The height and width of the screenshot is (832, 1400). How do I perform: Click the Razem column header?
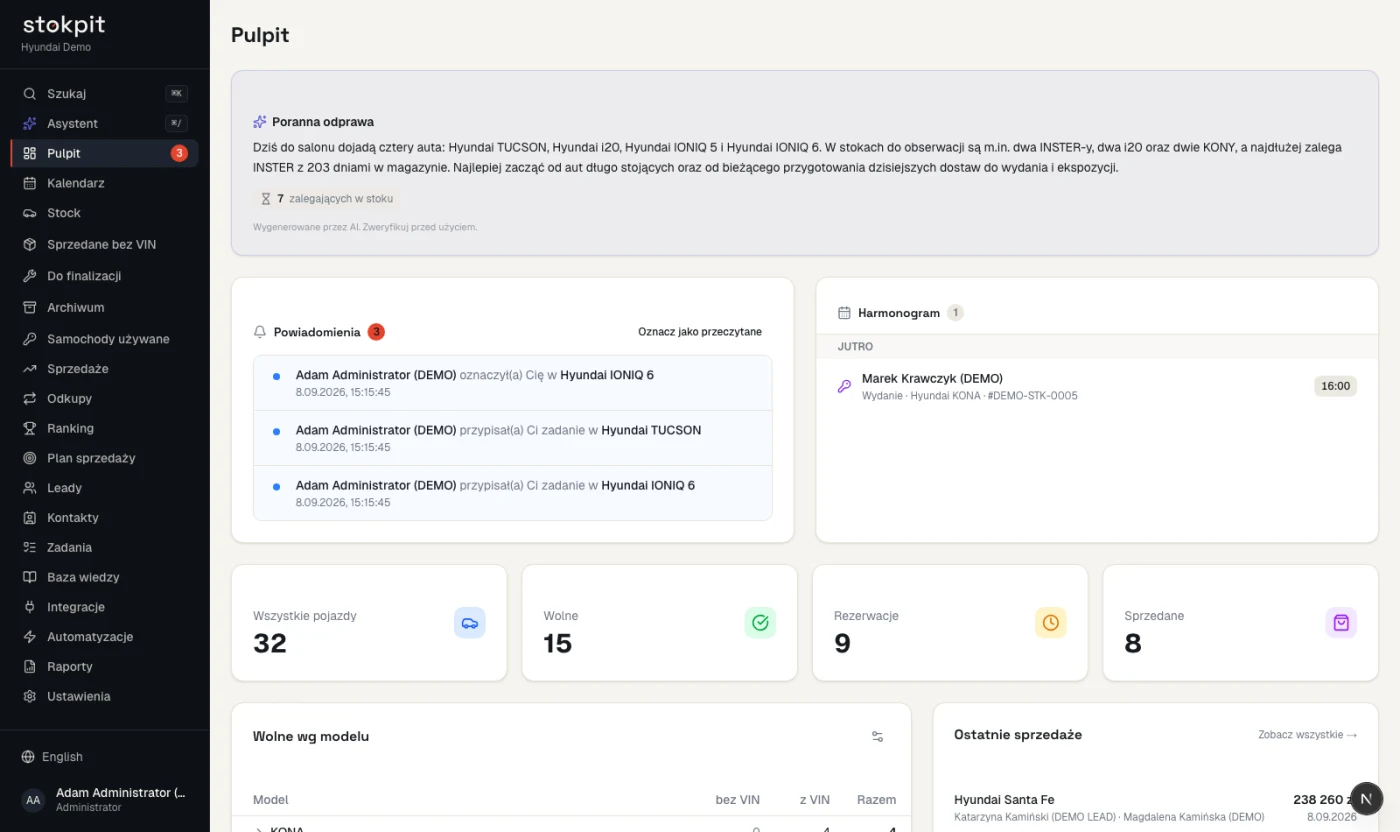(x=877, y=800)
